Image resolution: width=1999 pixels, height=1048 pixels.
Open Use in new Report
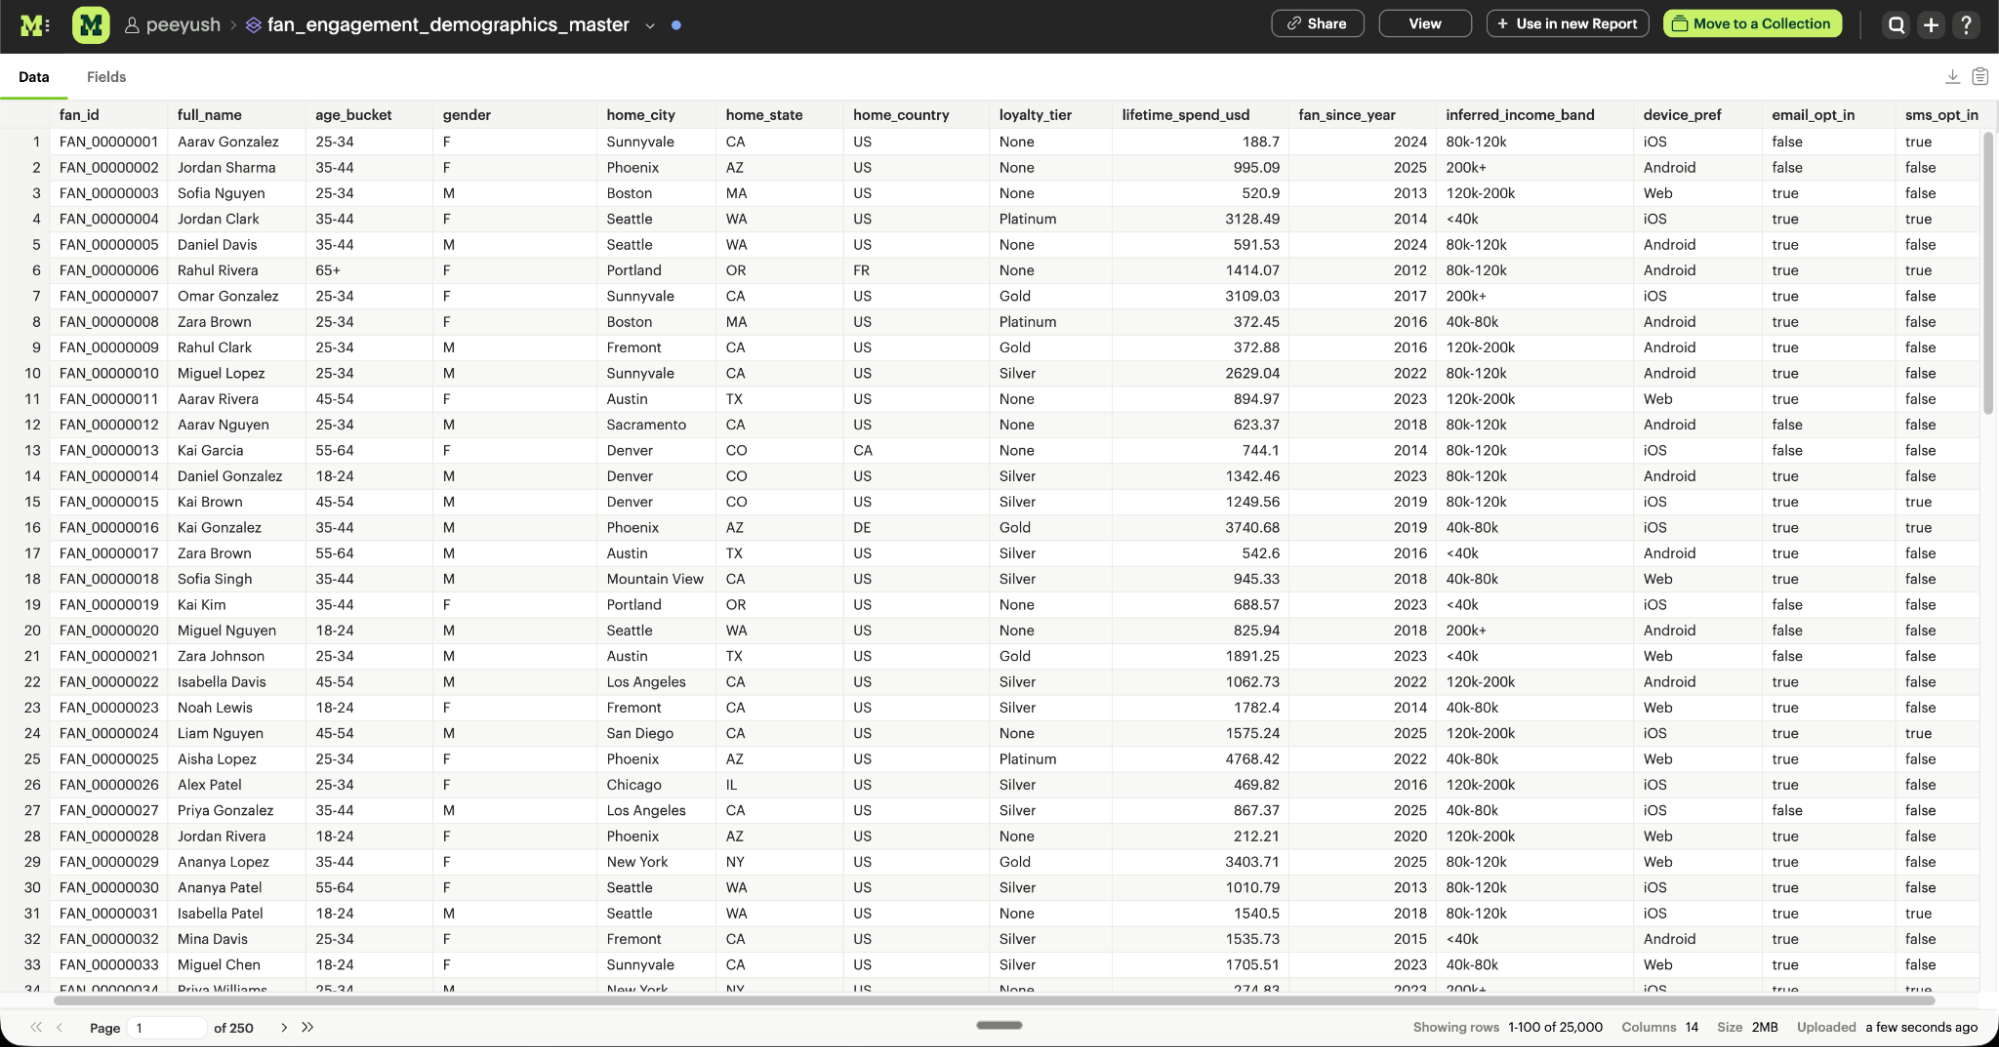pyautogui.click(x=1567, y=23)
